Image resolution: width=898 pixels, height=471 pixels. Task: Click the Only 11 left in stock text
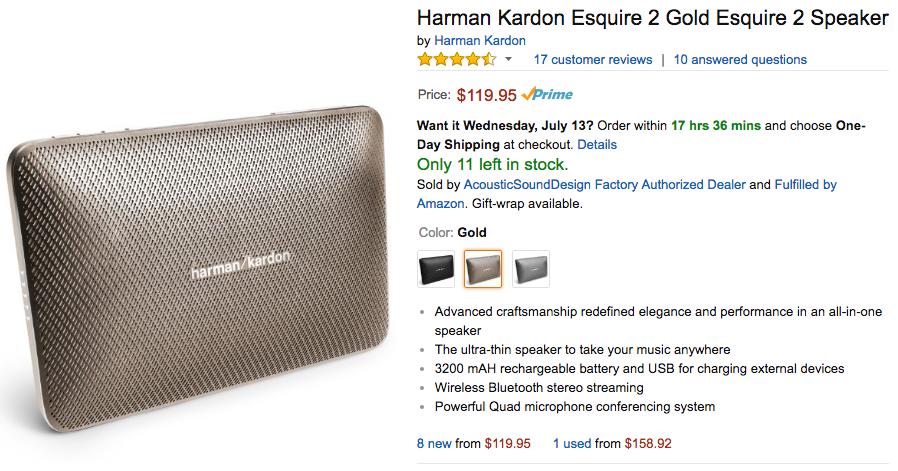click(492, 165)
